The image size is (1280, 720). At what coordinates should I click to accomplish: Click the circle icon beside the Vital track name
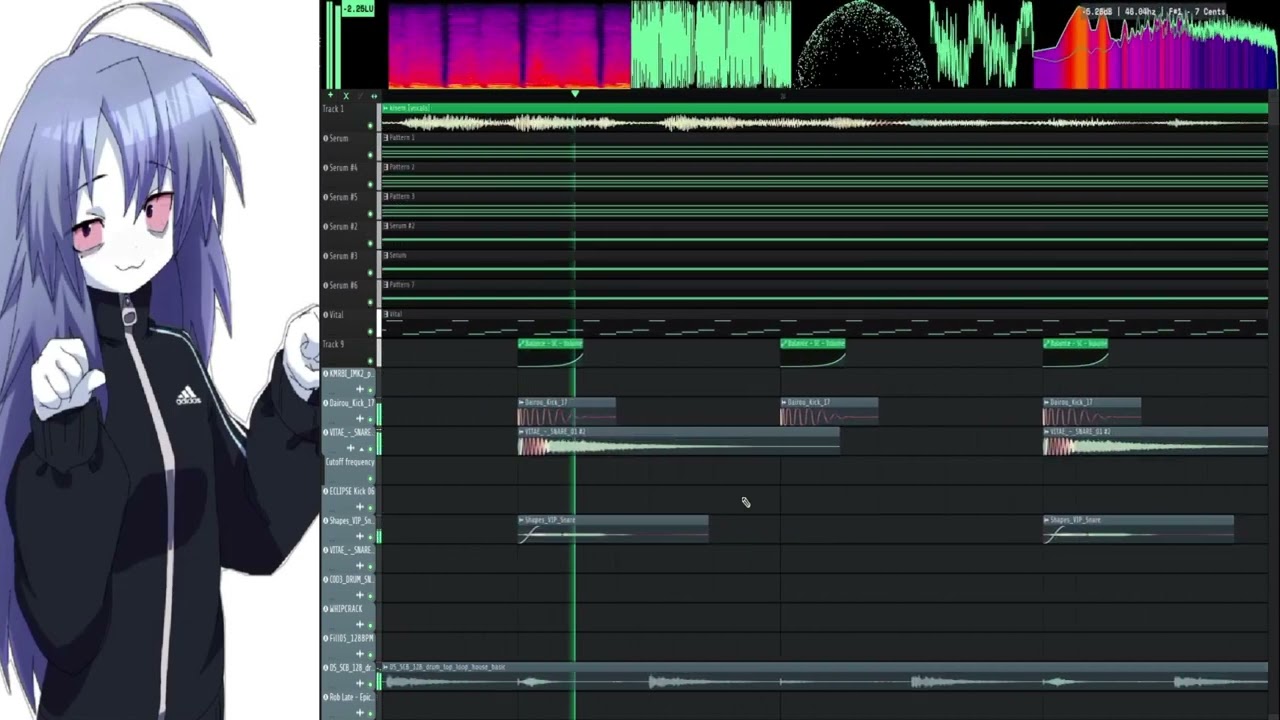pyautogui.click(x=326, y=315)
